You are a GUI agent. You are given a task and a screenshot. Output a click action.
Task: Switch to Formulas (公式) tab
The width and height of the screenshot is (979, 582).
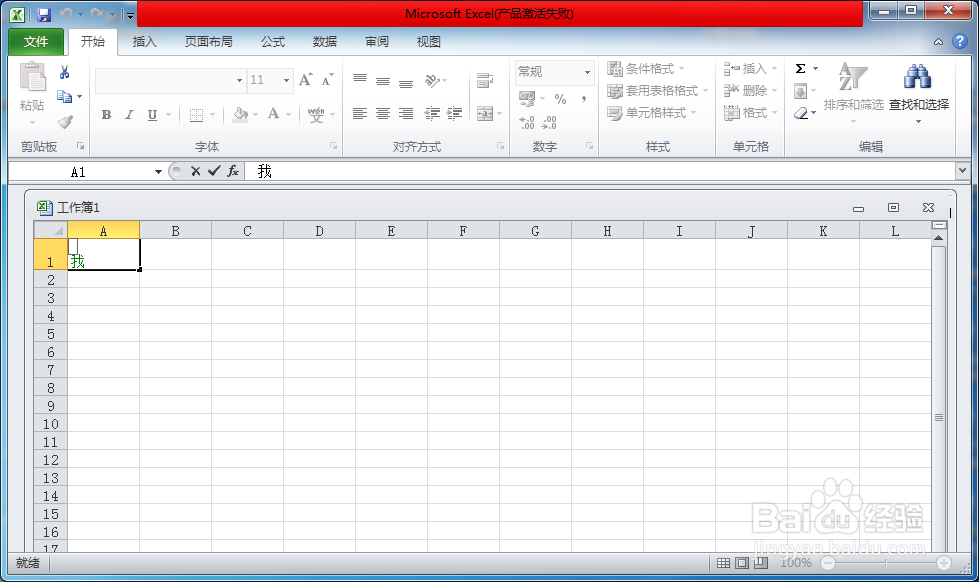click(x=273, y=42)
